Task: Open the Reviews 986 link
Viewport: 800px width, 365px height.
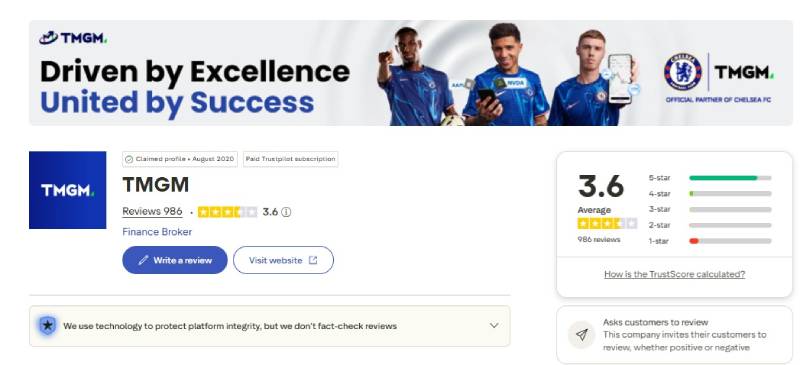Action: 152,211
